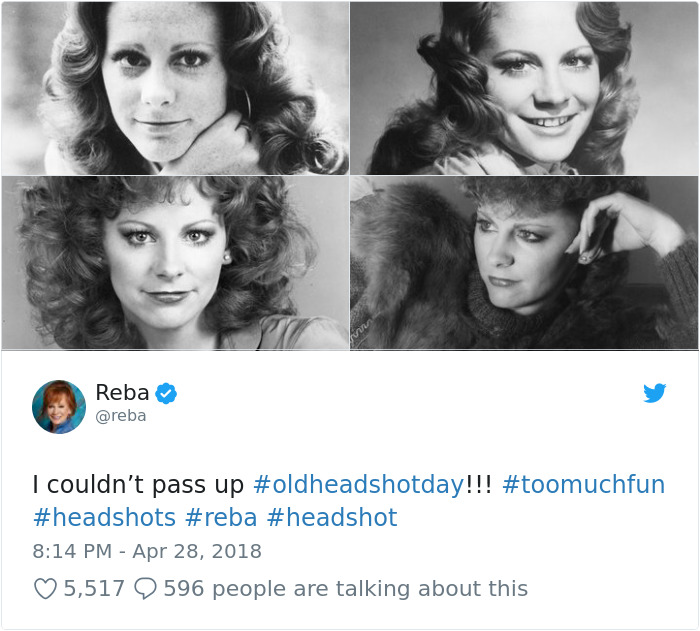Open replies via the speech bubble icon
This screenshot has height=631, width=700.
(x=146, y=589)
